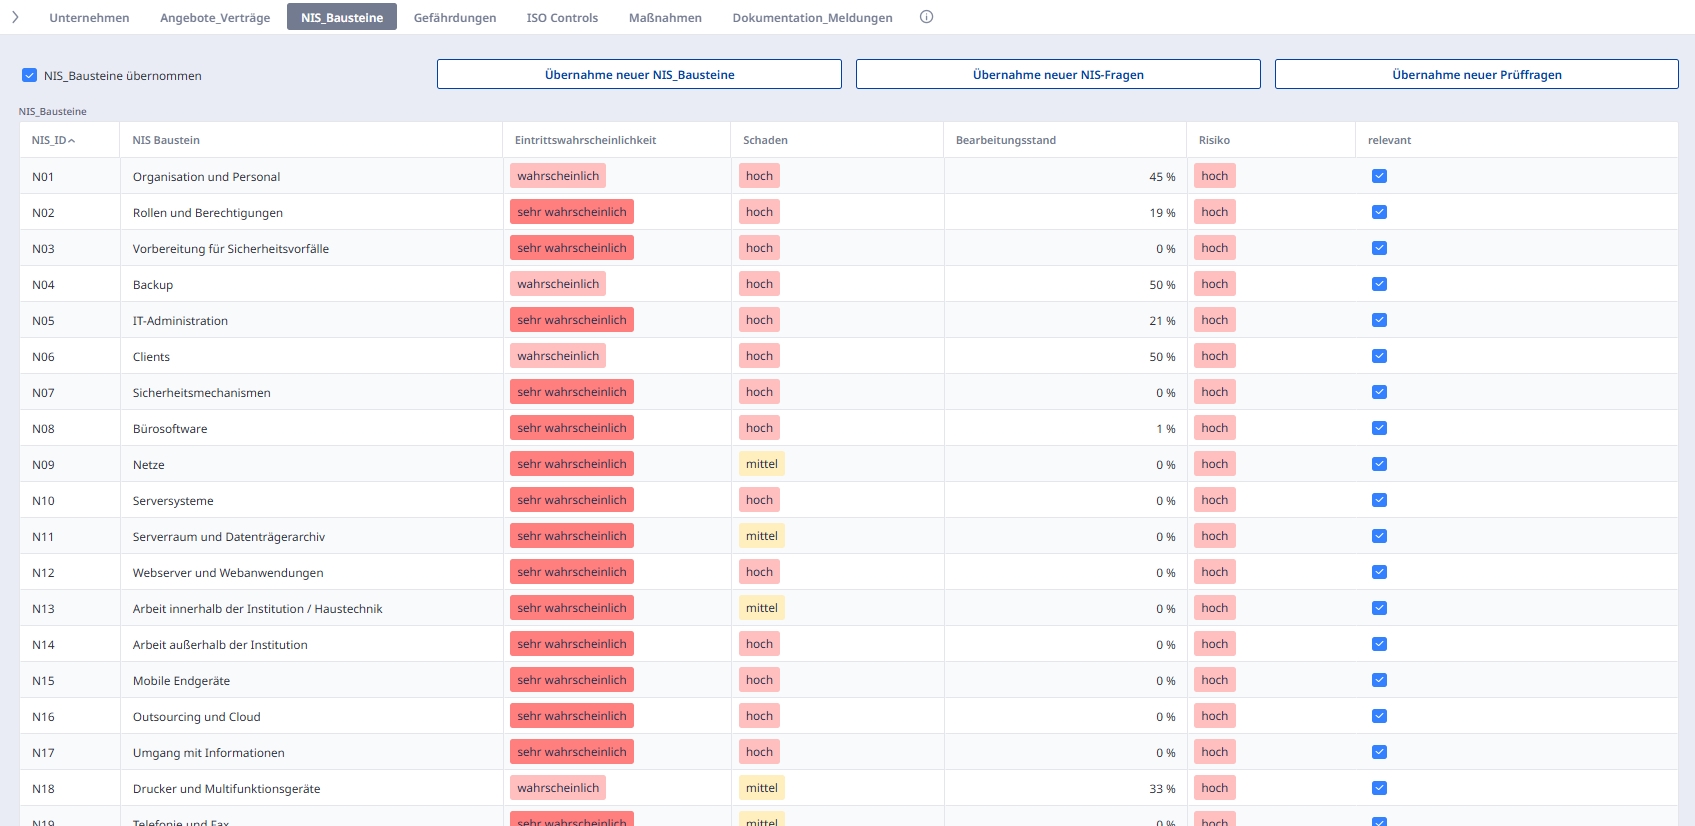
Task: Click Übernahme neuer NIS-Fragen button
Action: (1058, 74)
